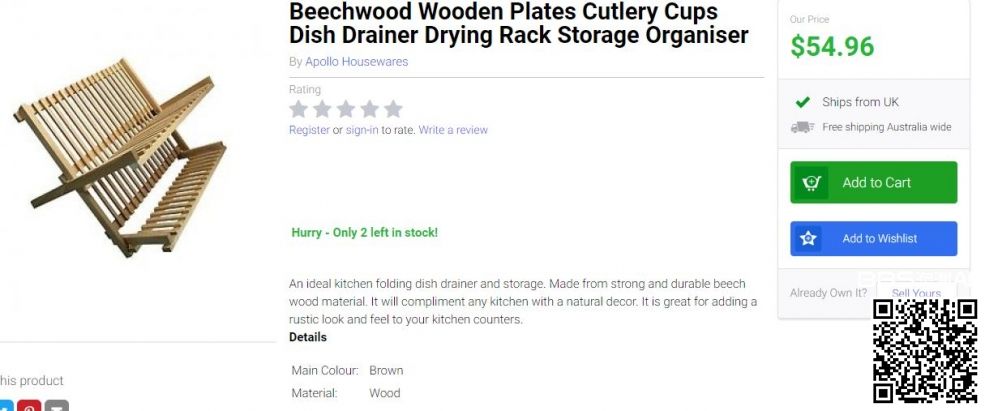Screen dimensions: 998x411
Task: Click the green Ships from UK checkmark
Action: [x=802, y=102]
